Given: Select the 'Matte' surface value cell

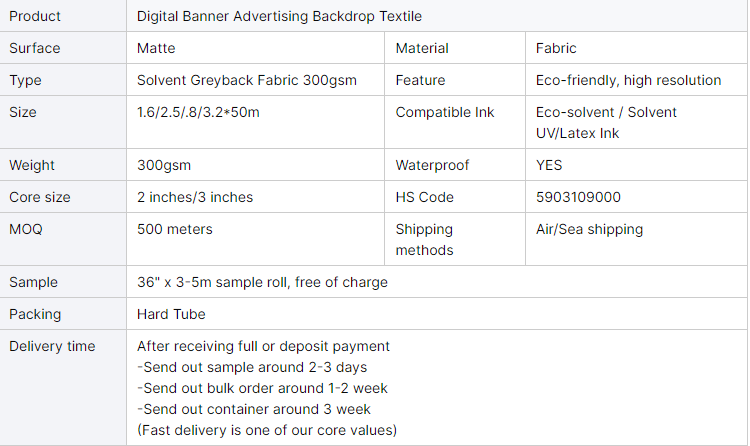Looking at the screenshot, I should coord(157,48).
